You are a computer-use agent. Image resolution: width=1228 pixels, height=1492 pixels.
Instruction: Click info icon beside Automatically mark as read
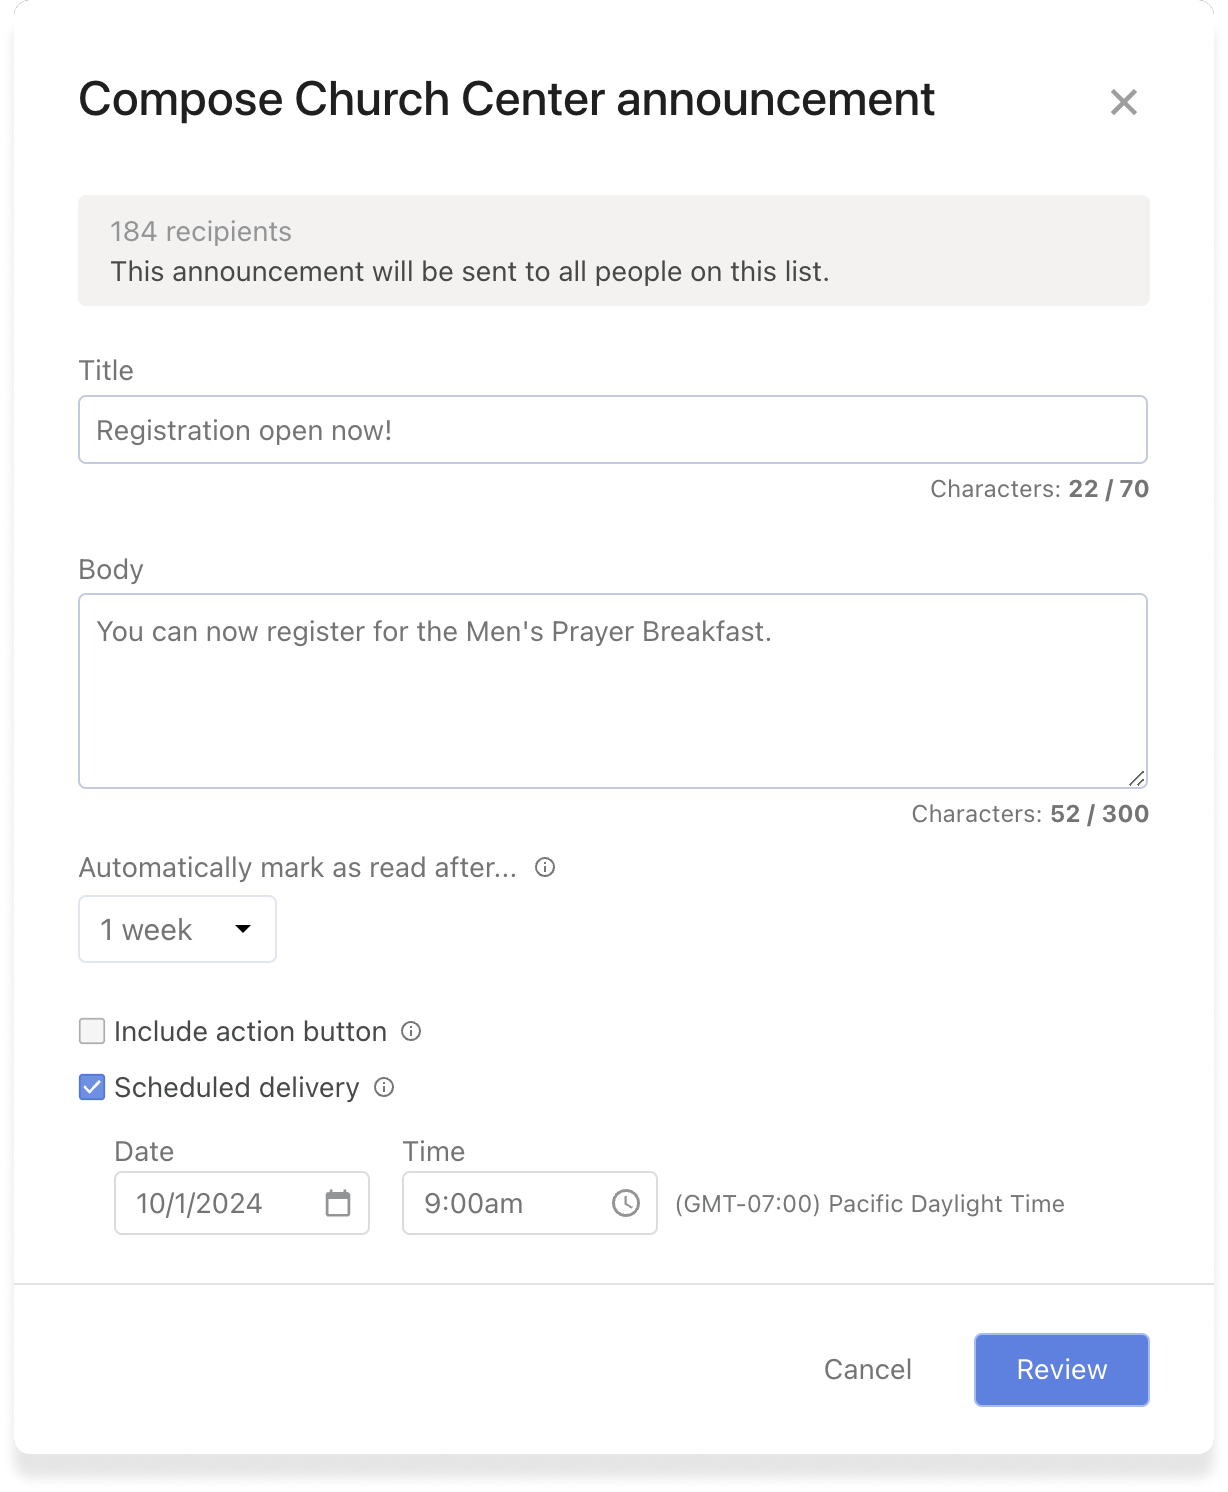pos(545,867)
